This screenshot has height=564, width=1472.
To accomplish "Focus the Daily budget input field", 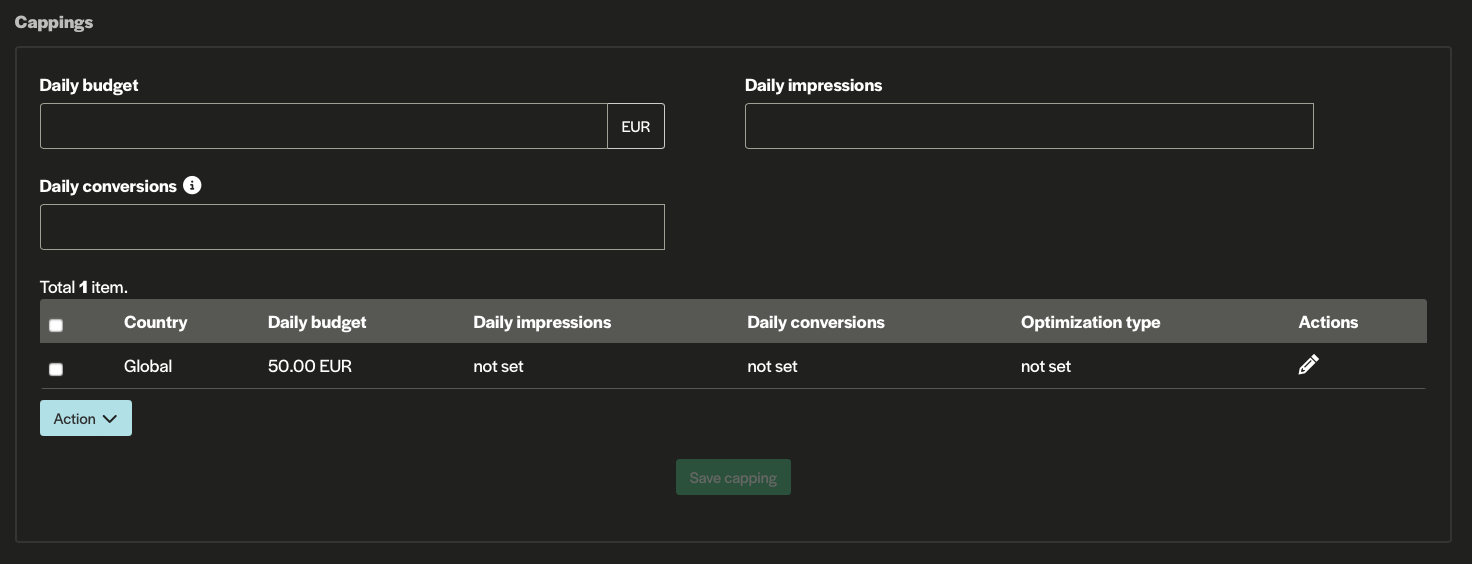I will tap(323, 126).
